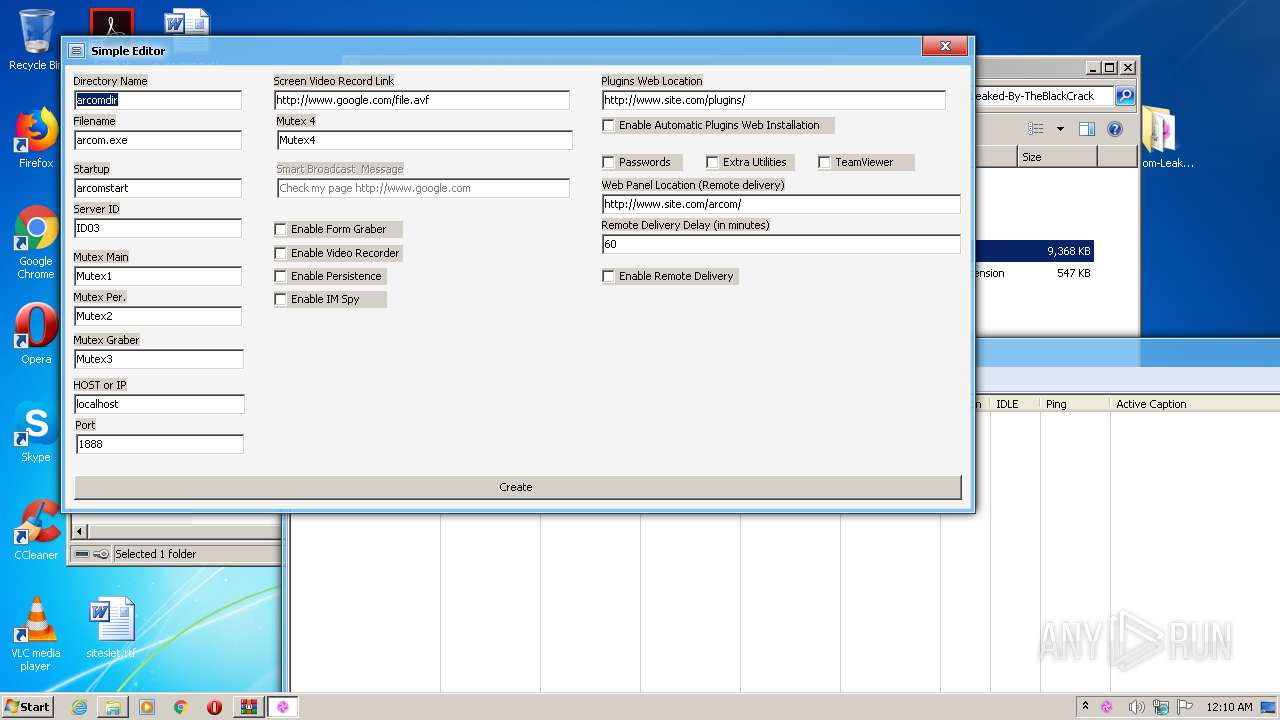Click the Mutex Graber field
1280x720 pixels.
point(159,359)
